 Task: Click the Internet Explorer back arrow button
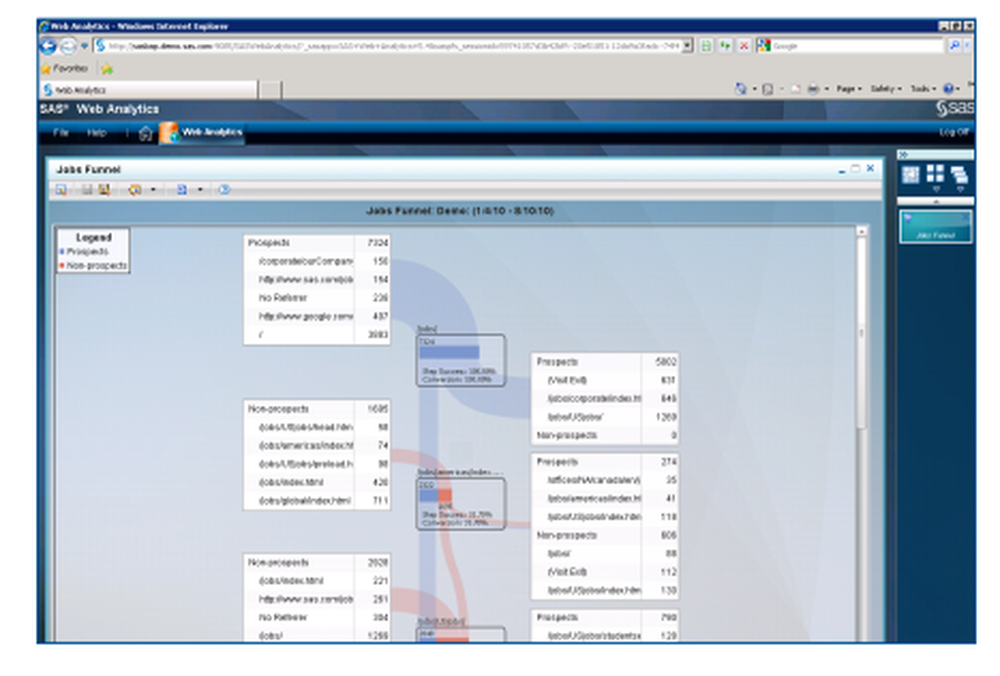click(x=48, y=46)
